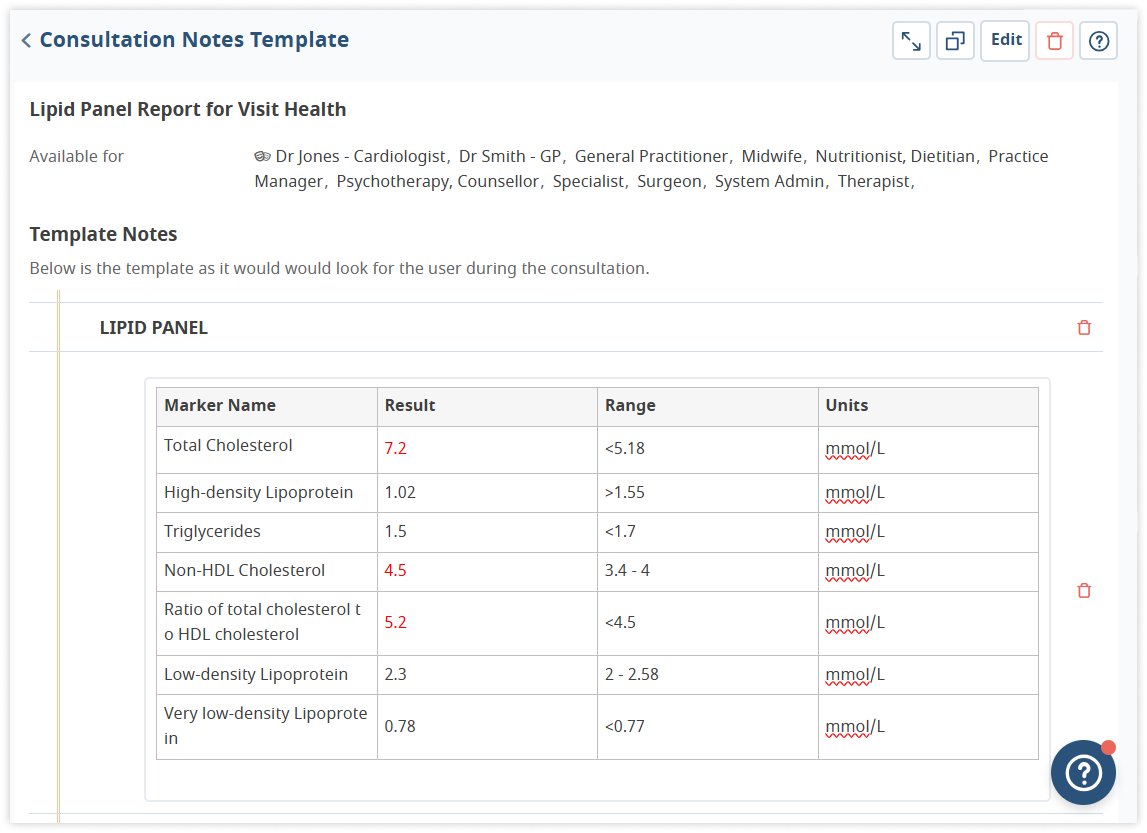Duplicate this template with copy icon
1147x833 pixels.
955,41
